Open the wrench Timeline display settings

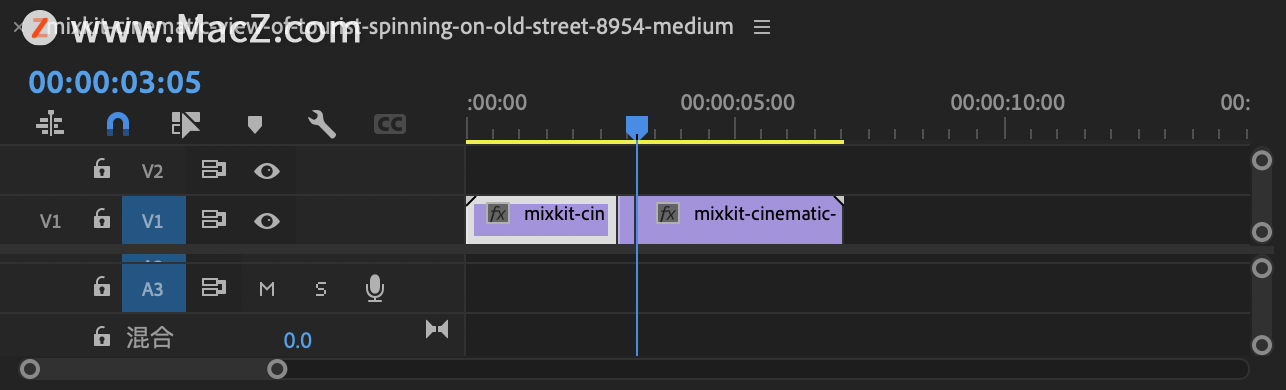click(322, 124)
